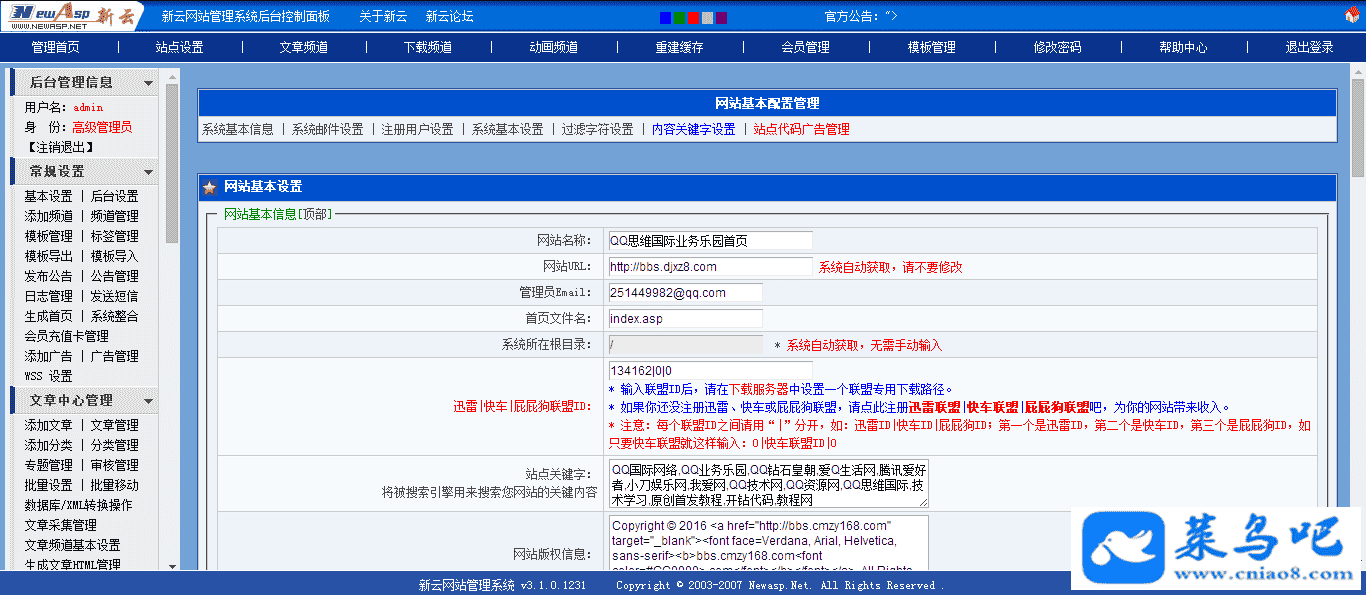Collapse the 后台管理信息 sidebar section

(x=148, y=83)
